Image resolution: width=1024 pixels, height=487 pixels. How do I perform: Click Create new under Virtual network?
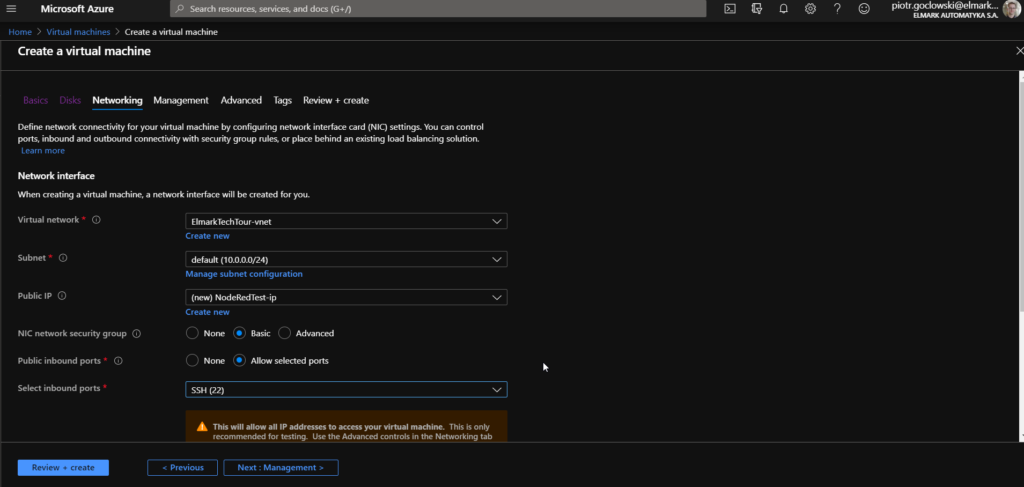click(207, 236)
